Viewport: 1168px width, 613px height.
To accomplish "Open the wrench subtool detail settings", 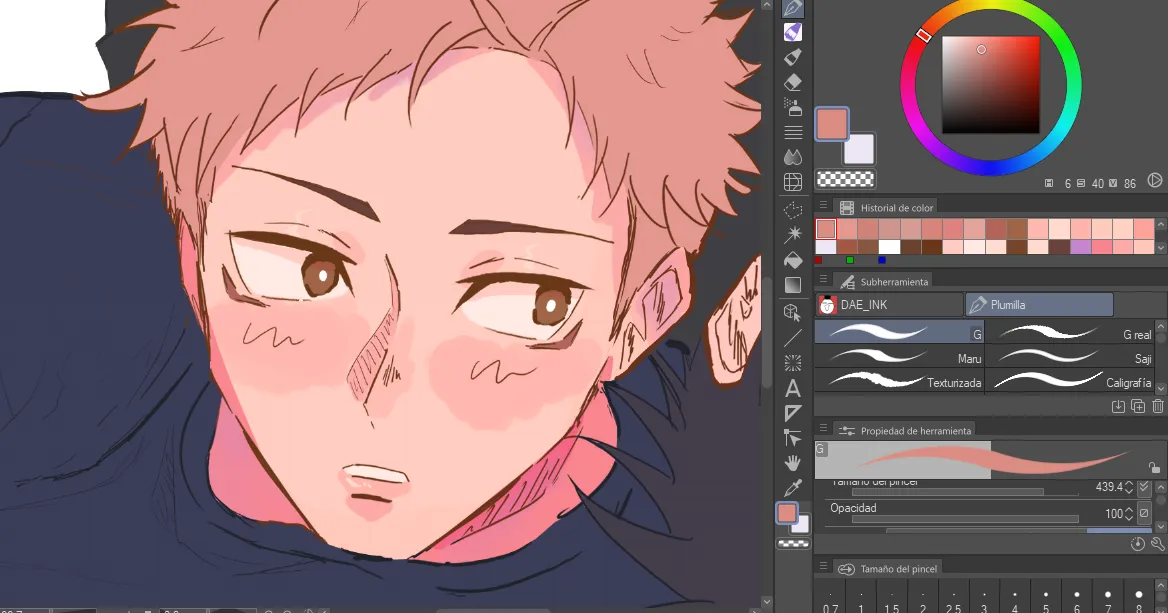I will 1158,544.
